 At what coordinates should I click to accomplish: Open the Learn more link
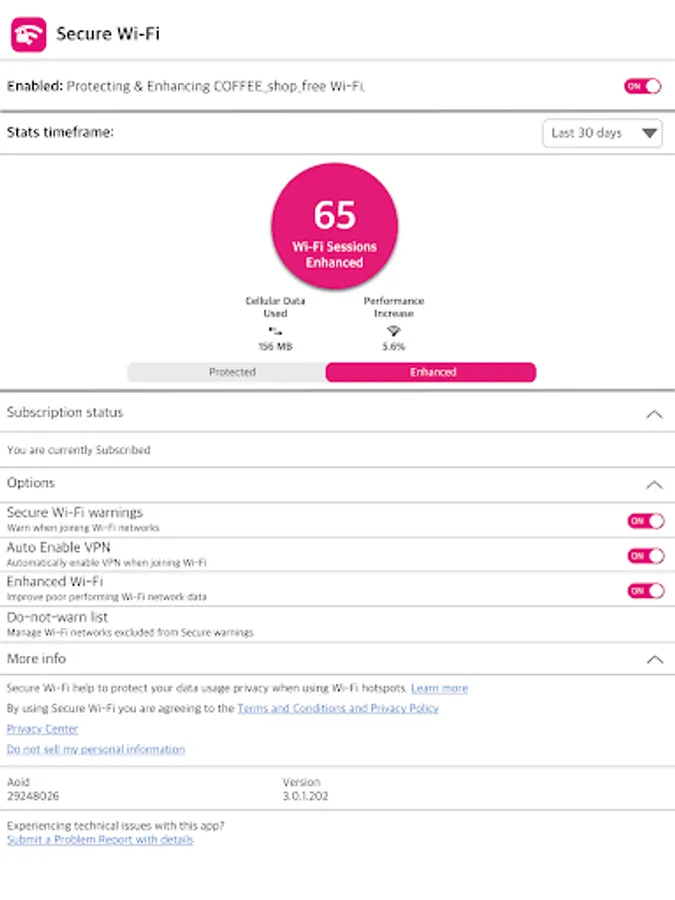(x=439, y=688)
